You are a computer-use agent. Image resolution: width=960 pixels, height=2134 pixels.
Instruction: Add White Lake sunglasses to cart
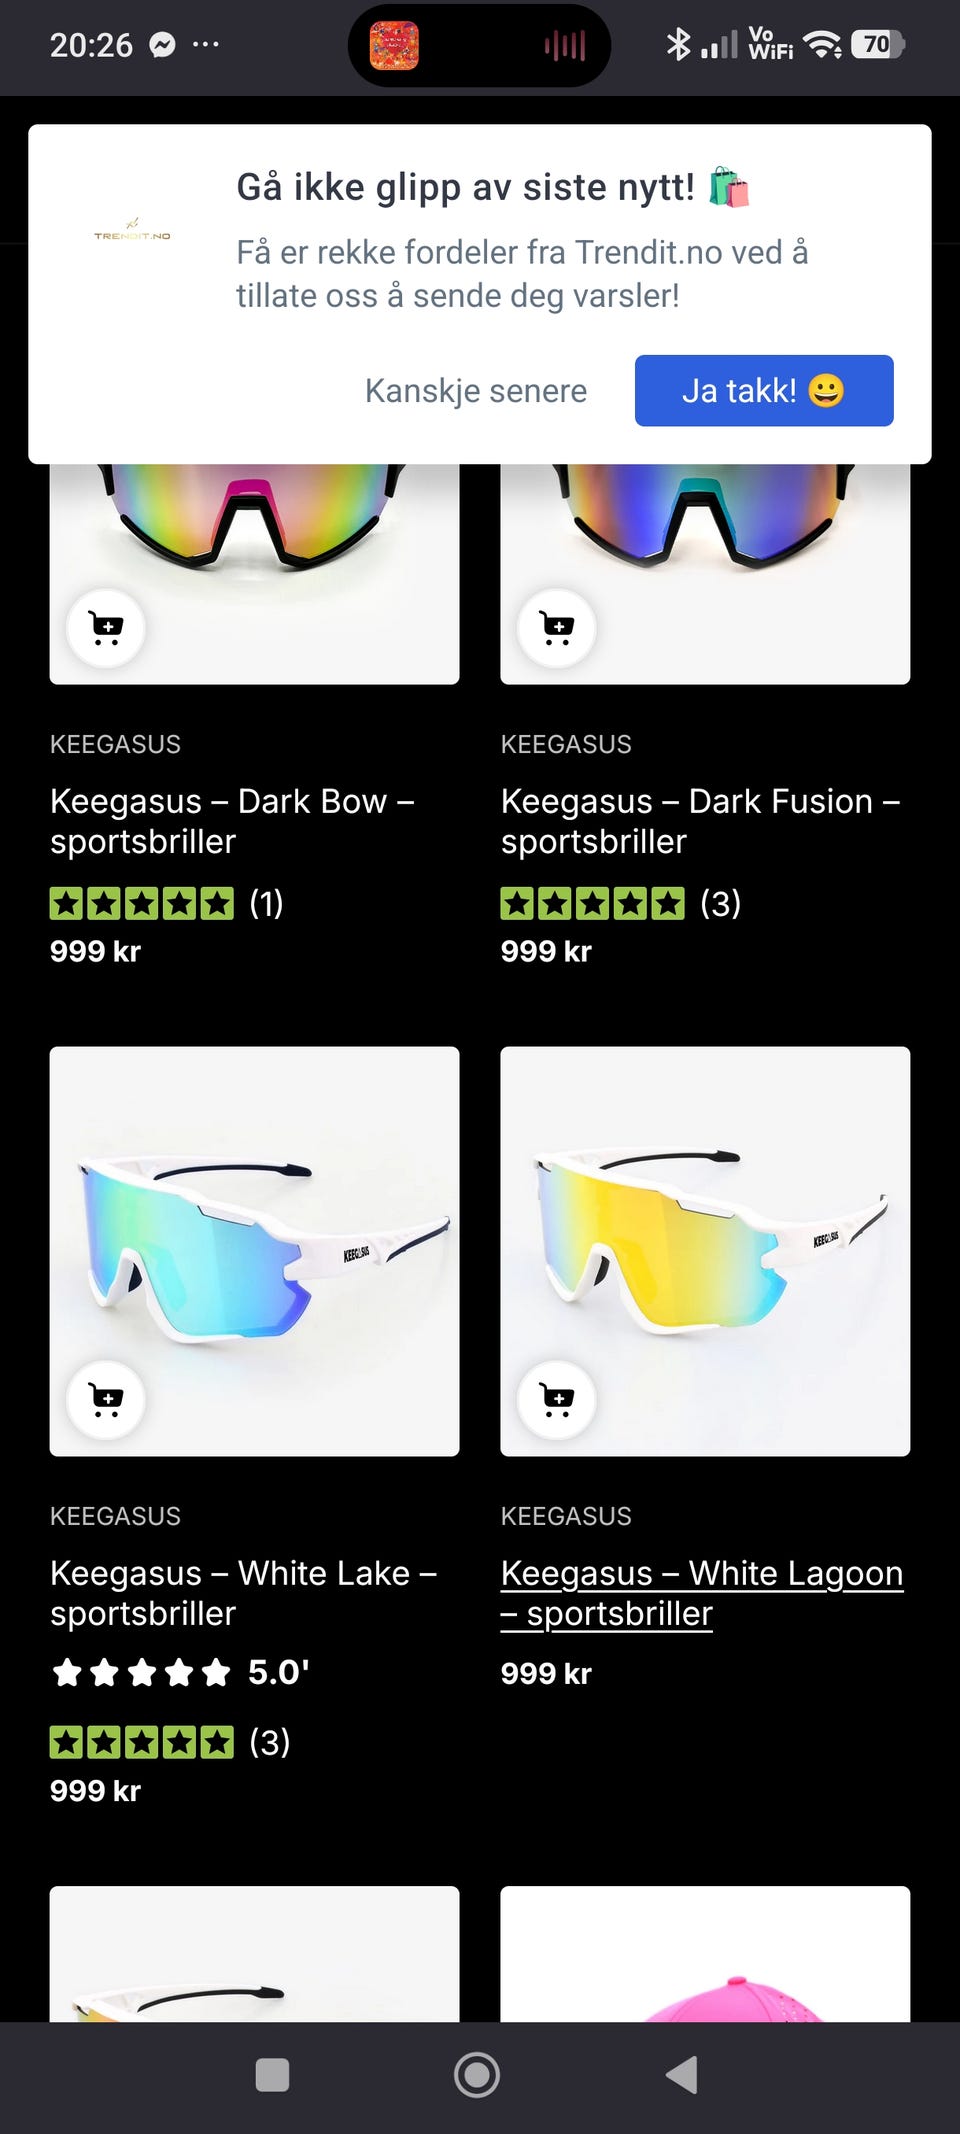tap(106, 1399)
